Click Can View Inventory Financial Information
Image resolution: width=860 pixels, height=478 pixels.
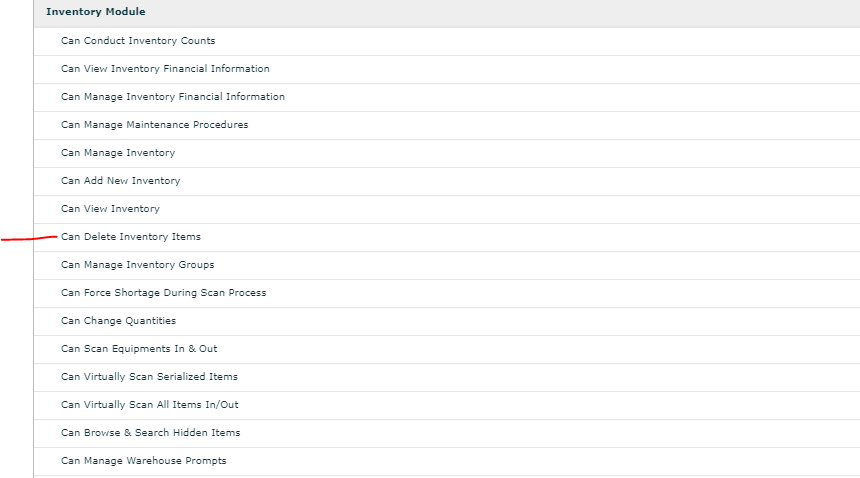click(x=165, y=69)
